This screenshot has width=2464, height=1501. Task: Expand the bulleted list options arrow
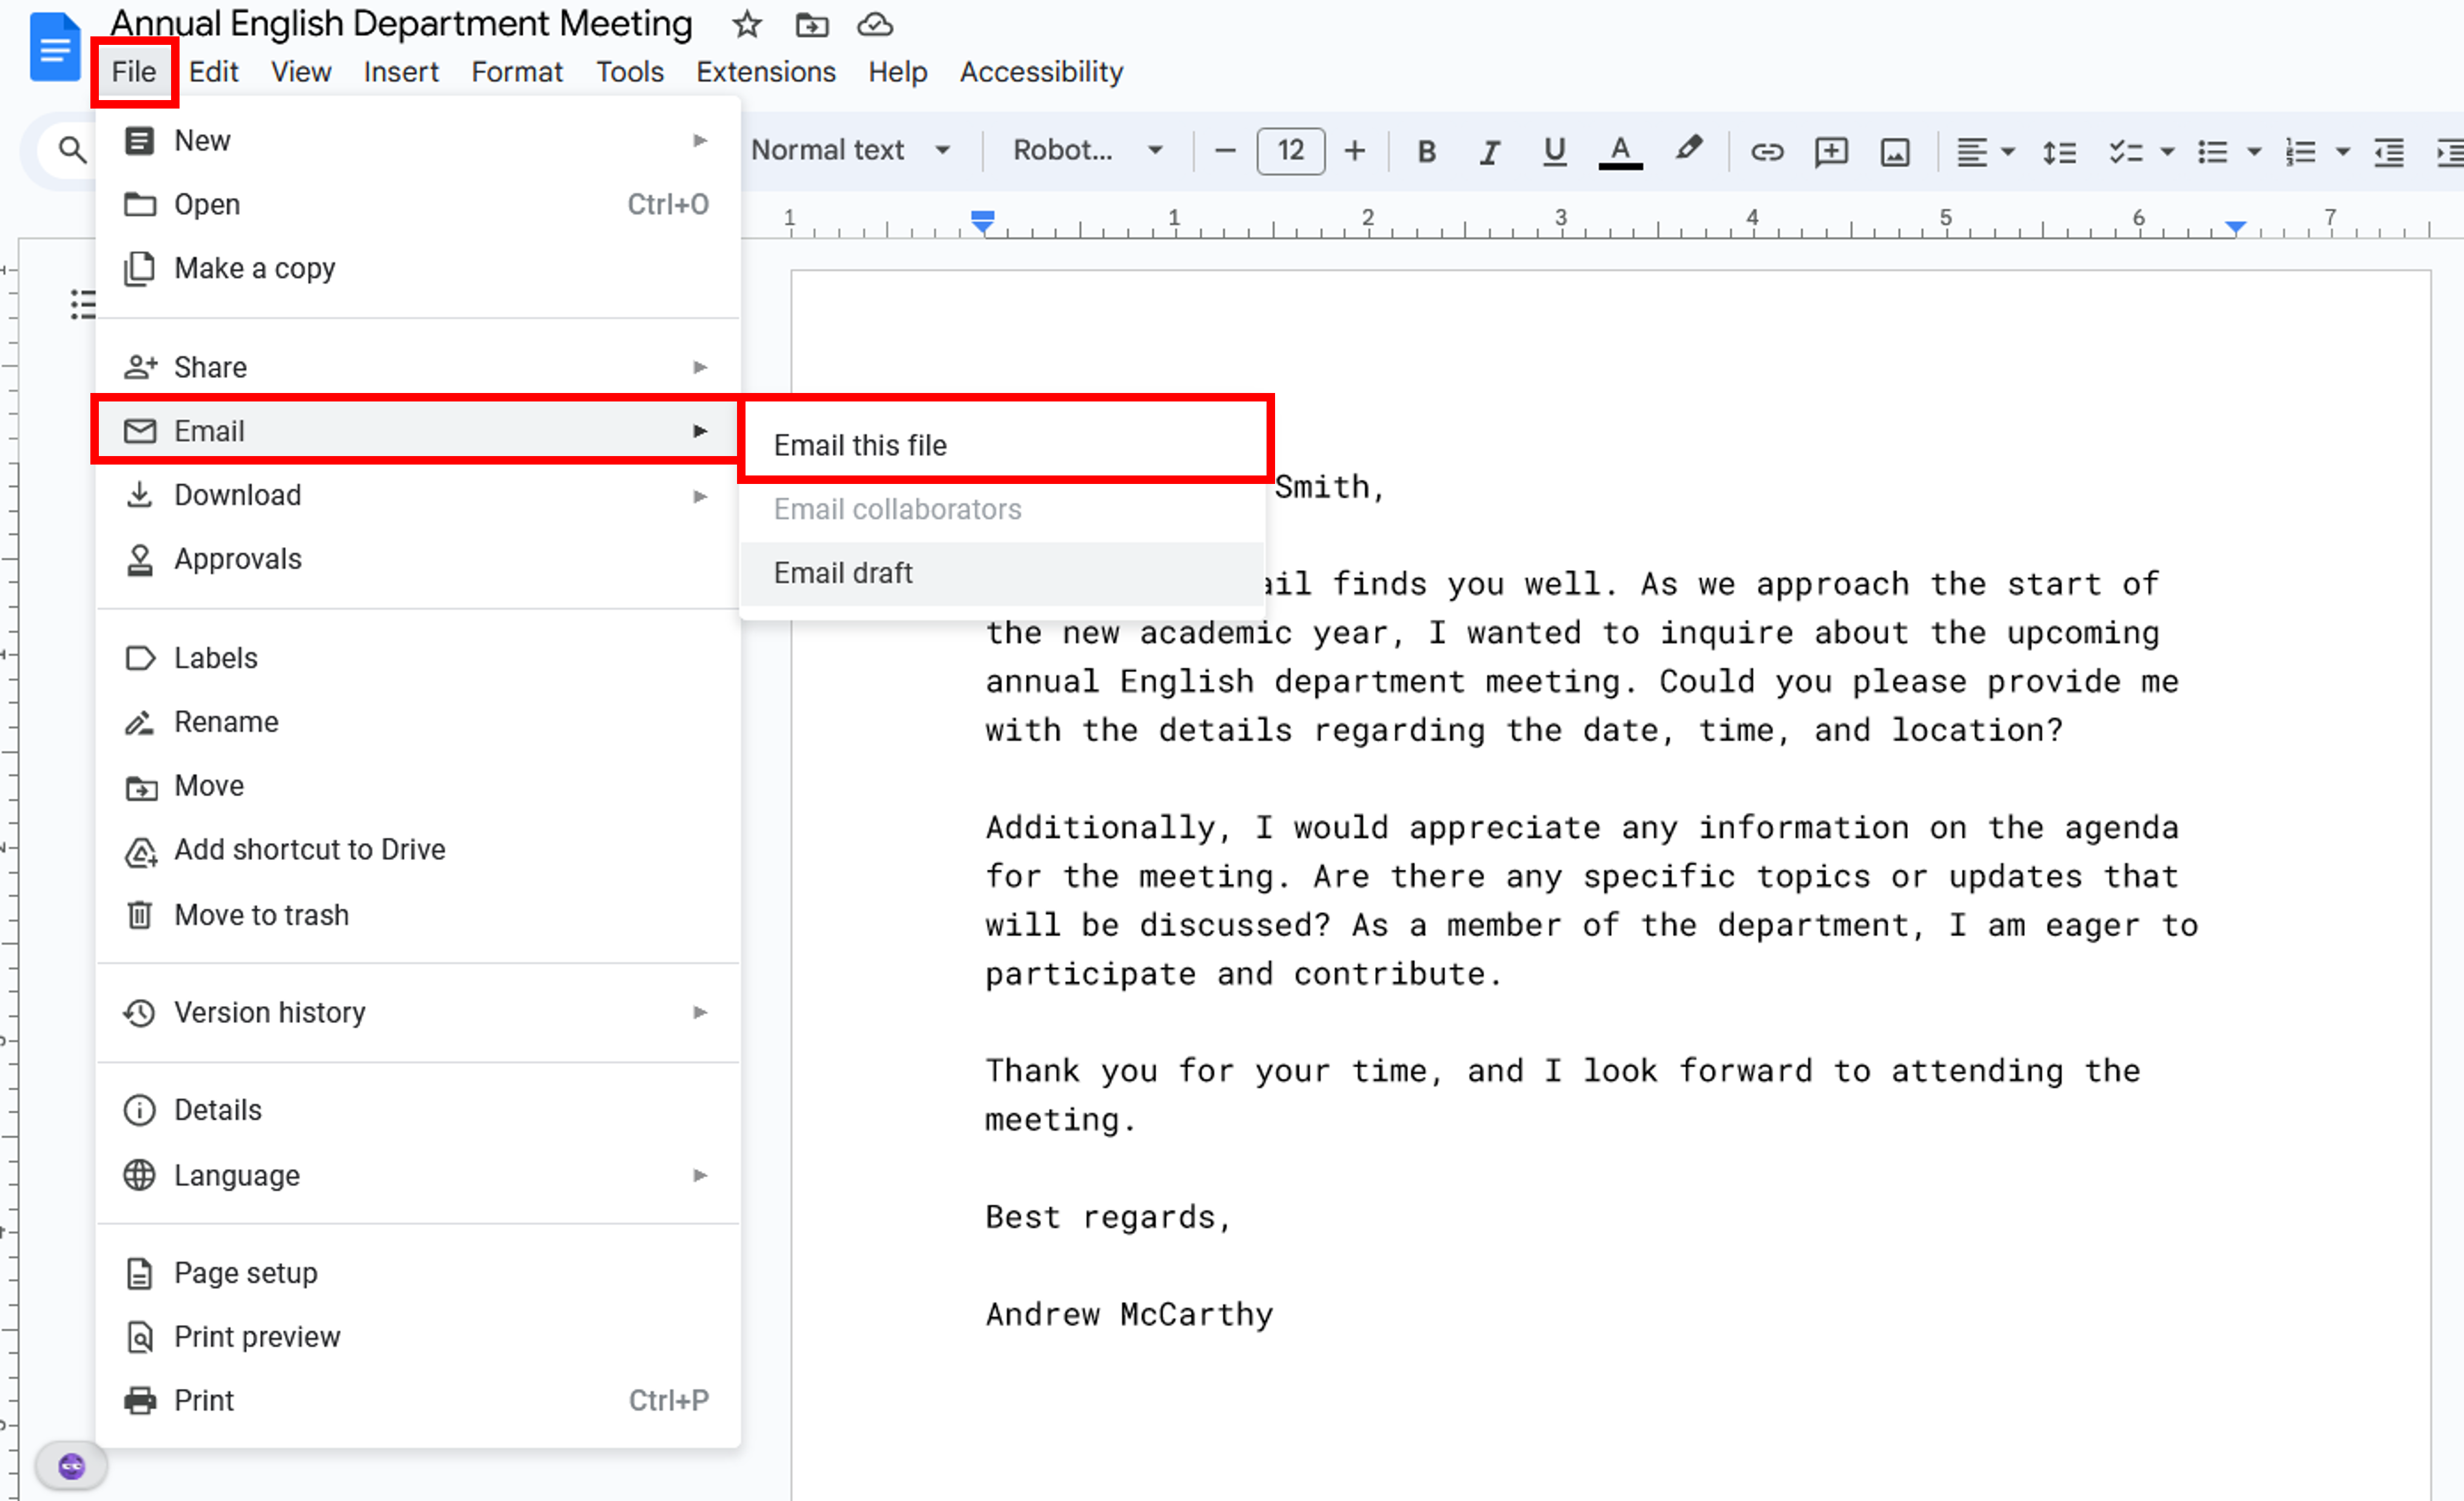click(x=2254, y=151)
